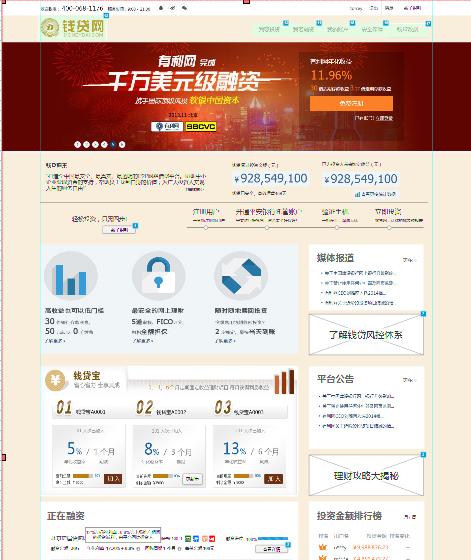
Task: Open the bar-chart link under the right amount
Action: 376,194
